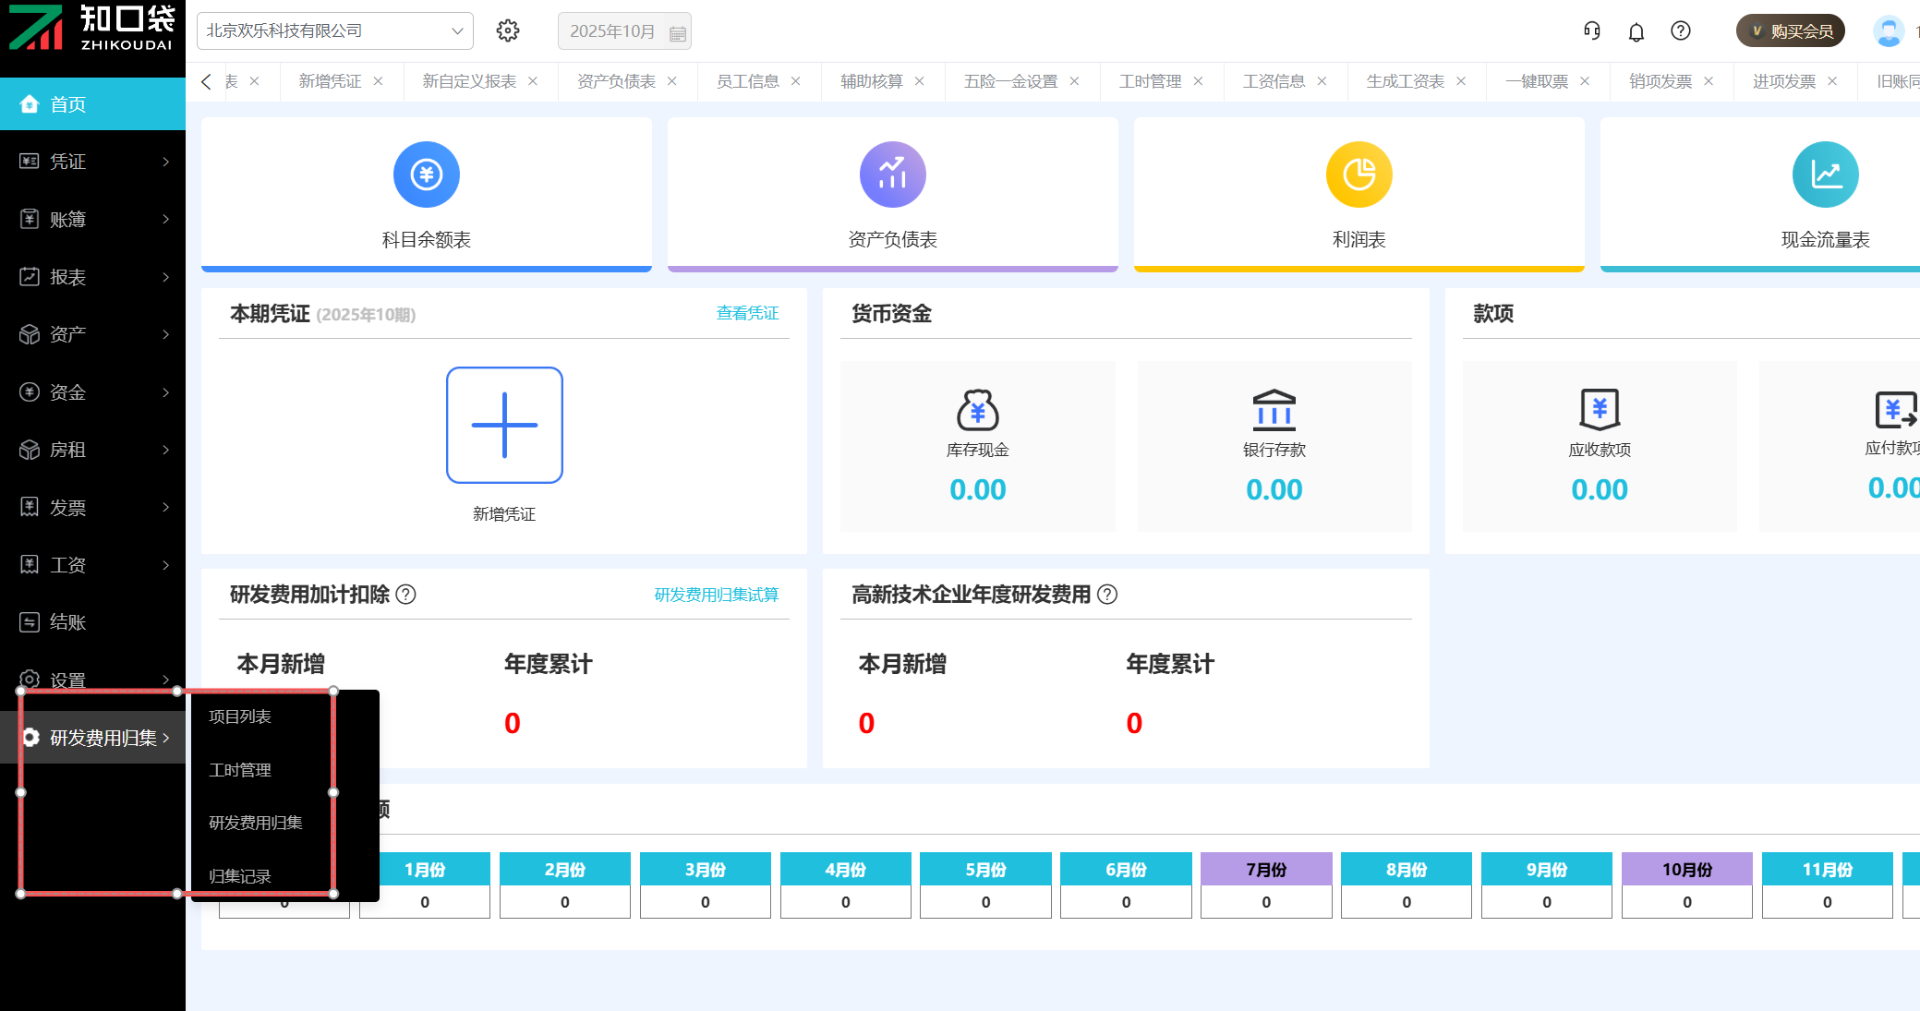
Task: Click the 查看凭证 link
Action: click(747, 314)
